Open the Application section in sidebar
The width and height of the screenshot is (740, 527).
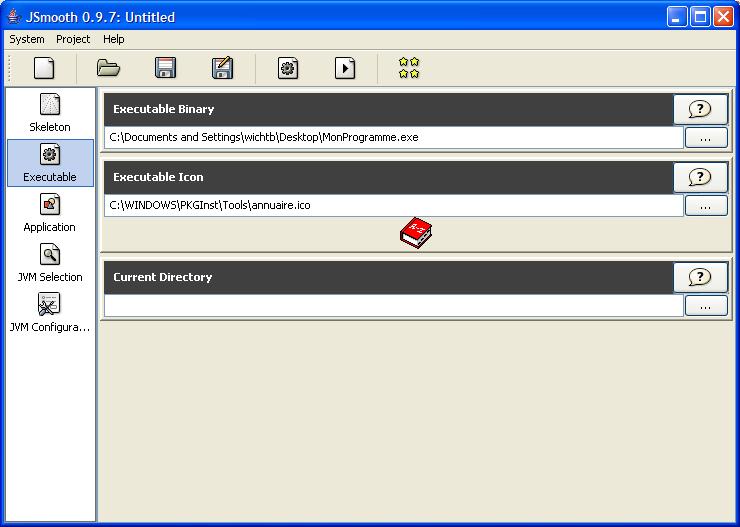[x=50, y=213]
